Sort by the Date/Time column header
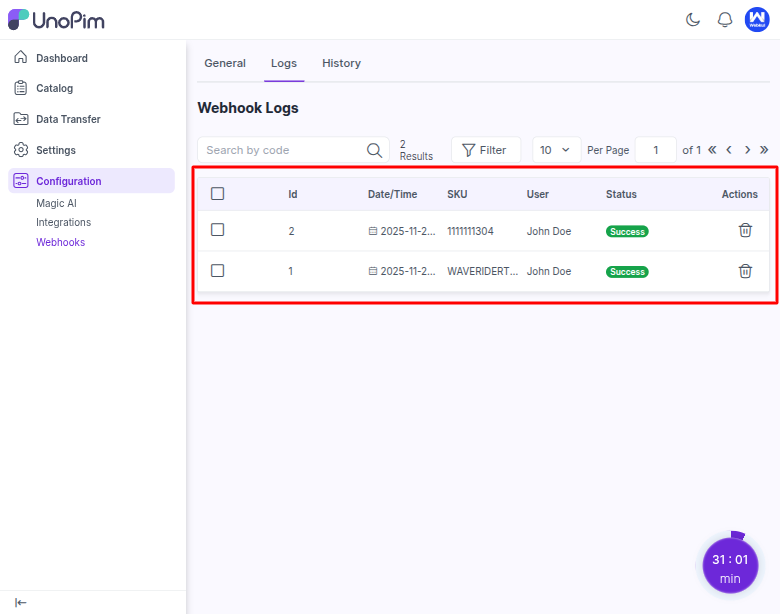This screenshot has height=614, width=780. pos(392,194)
